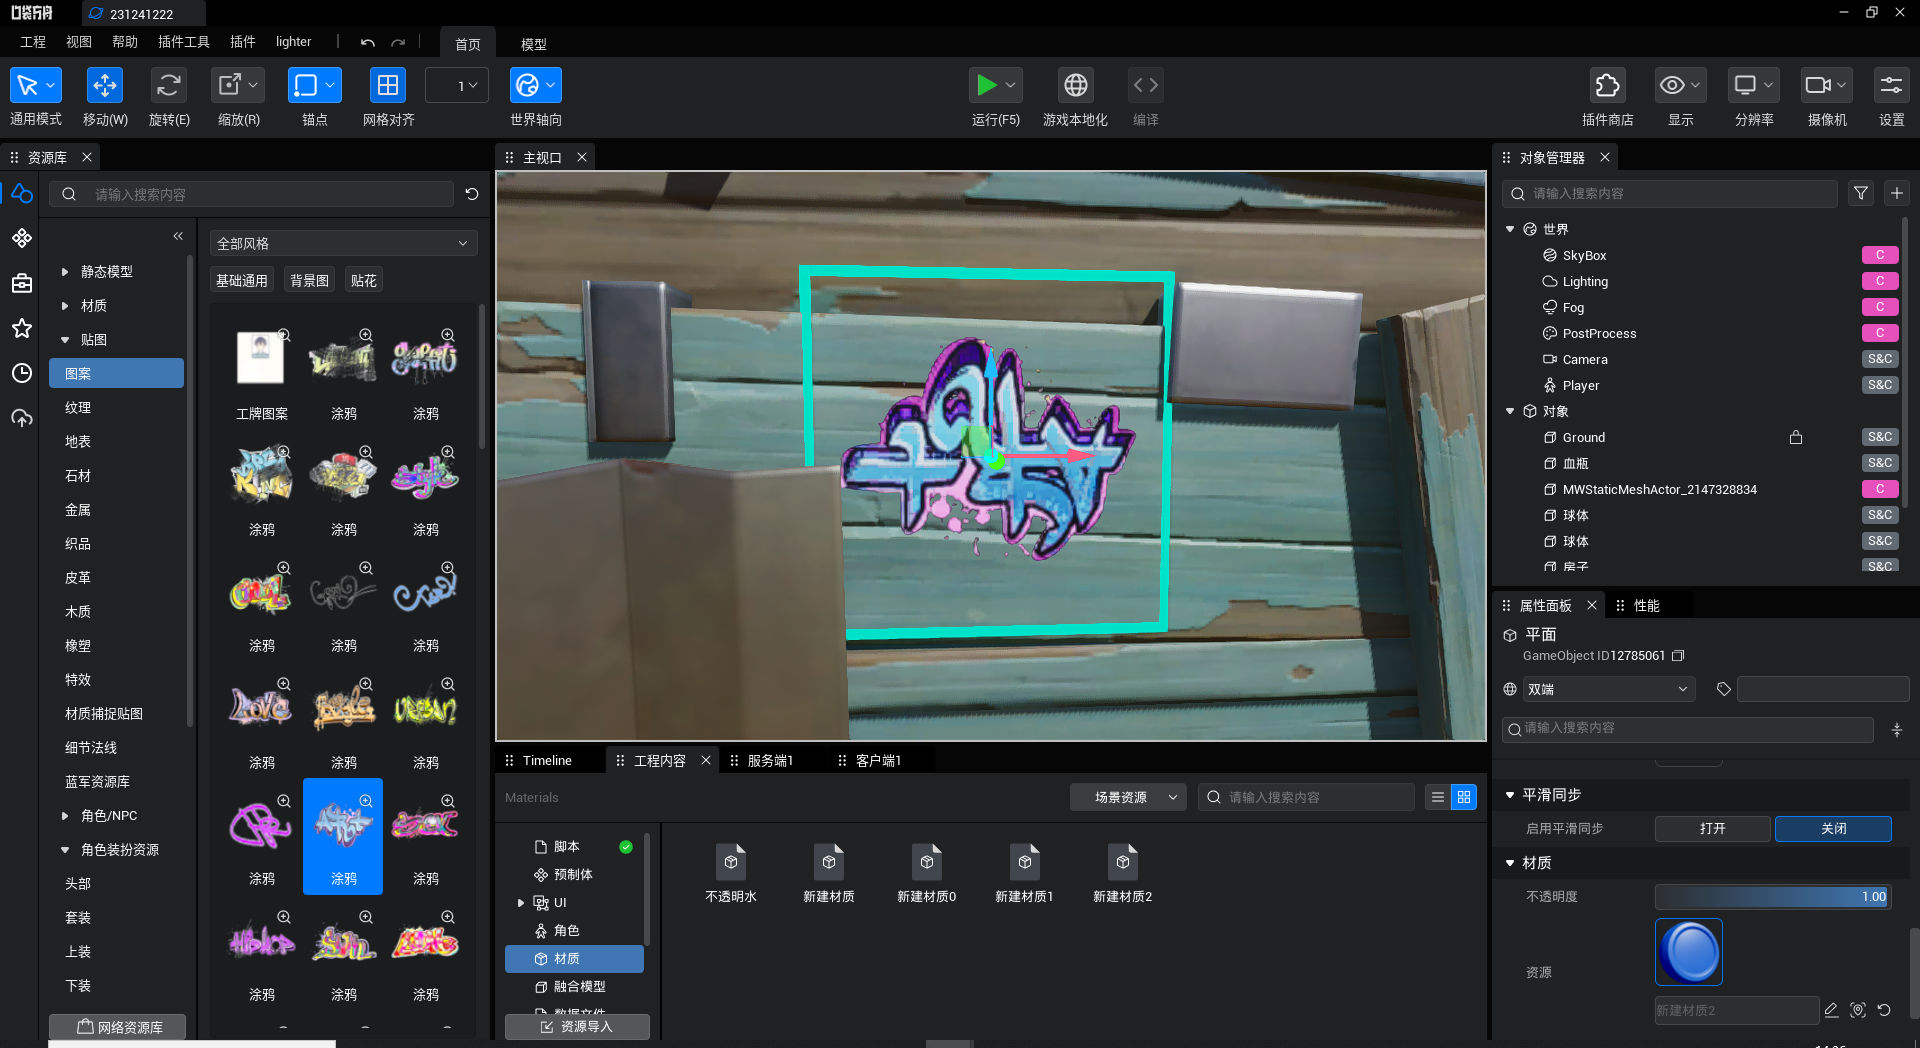Open the 工程 menu
This screenshot has height=1048, width=1920.
click(x=33, y=42)
